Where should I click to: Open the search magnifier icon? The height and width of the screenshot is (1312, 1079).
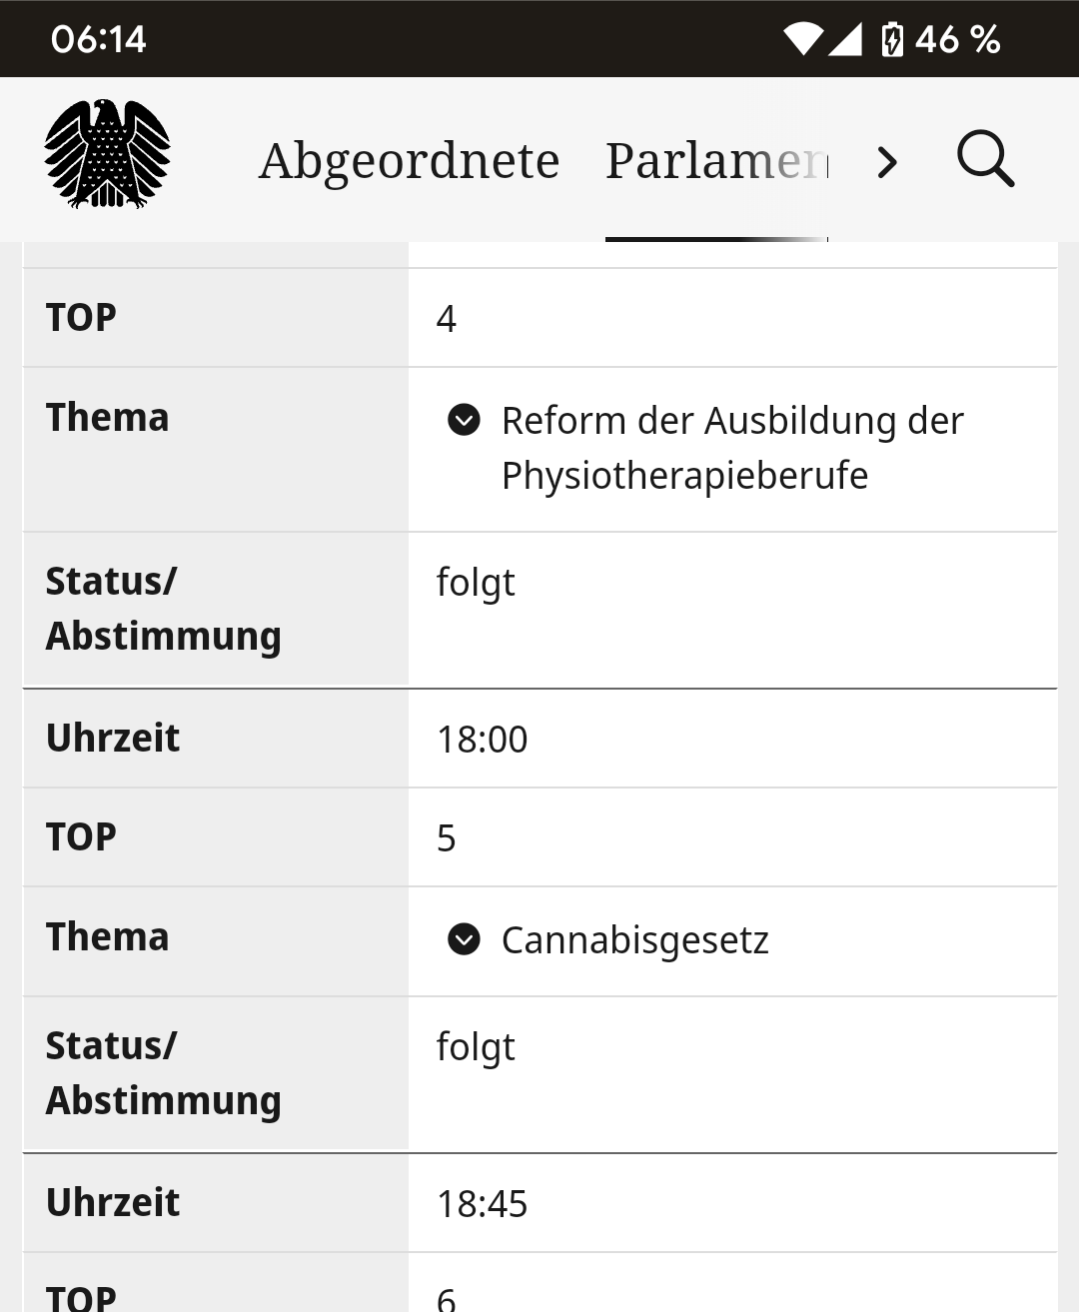click(x=985, y=160)
